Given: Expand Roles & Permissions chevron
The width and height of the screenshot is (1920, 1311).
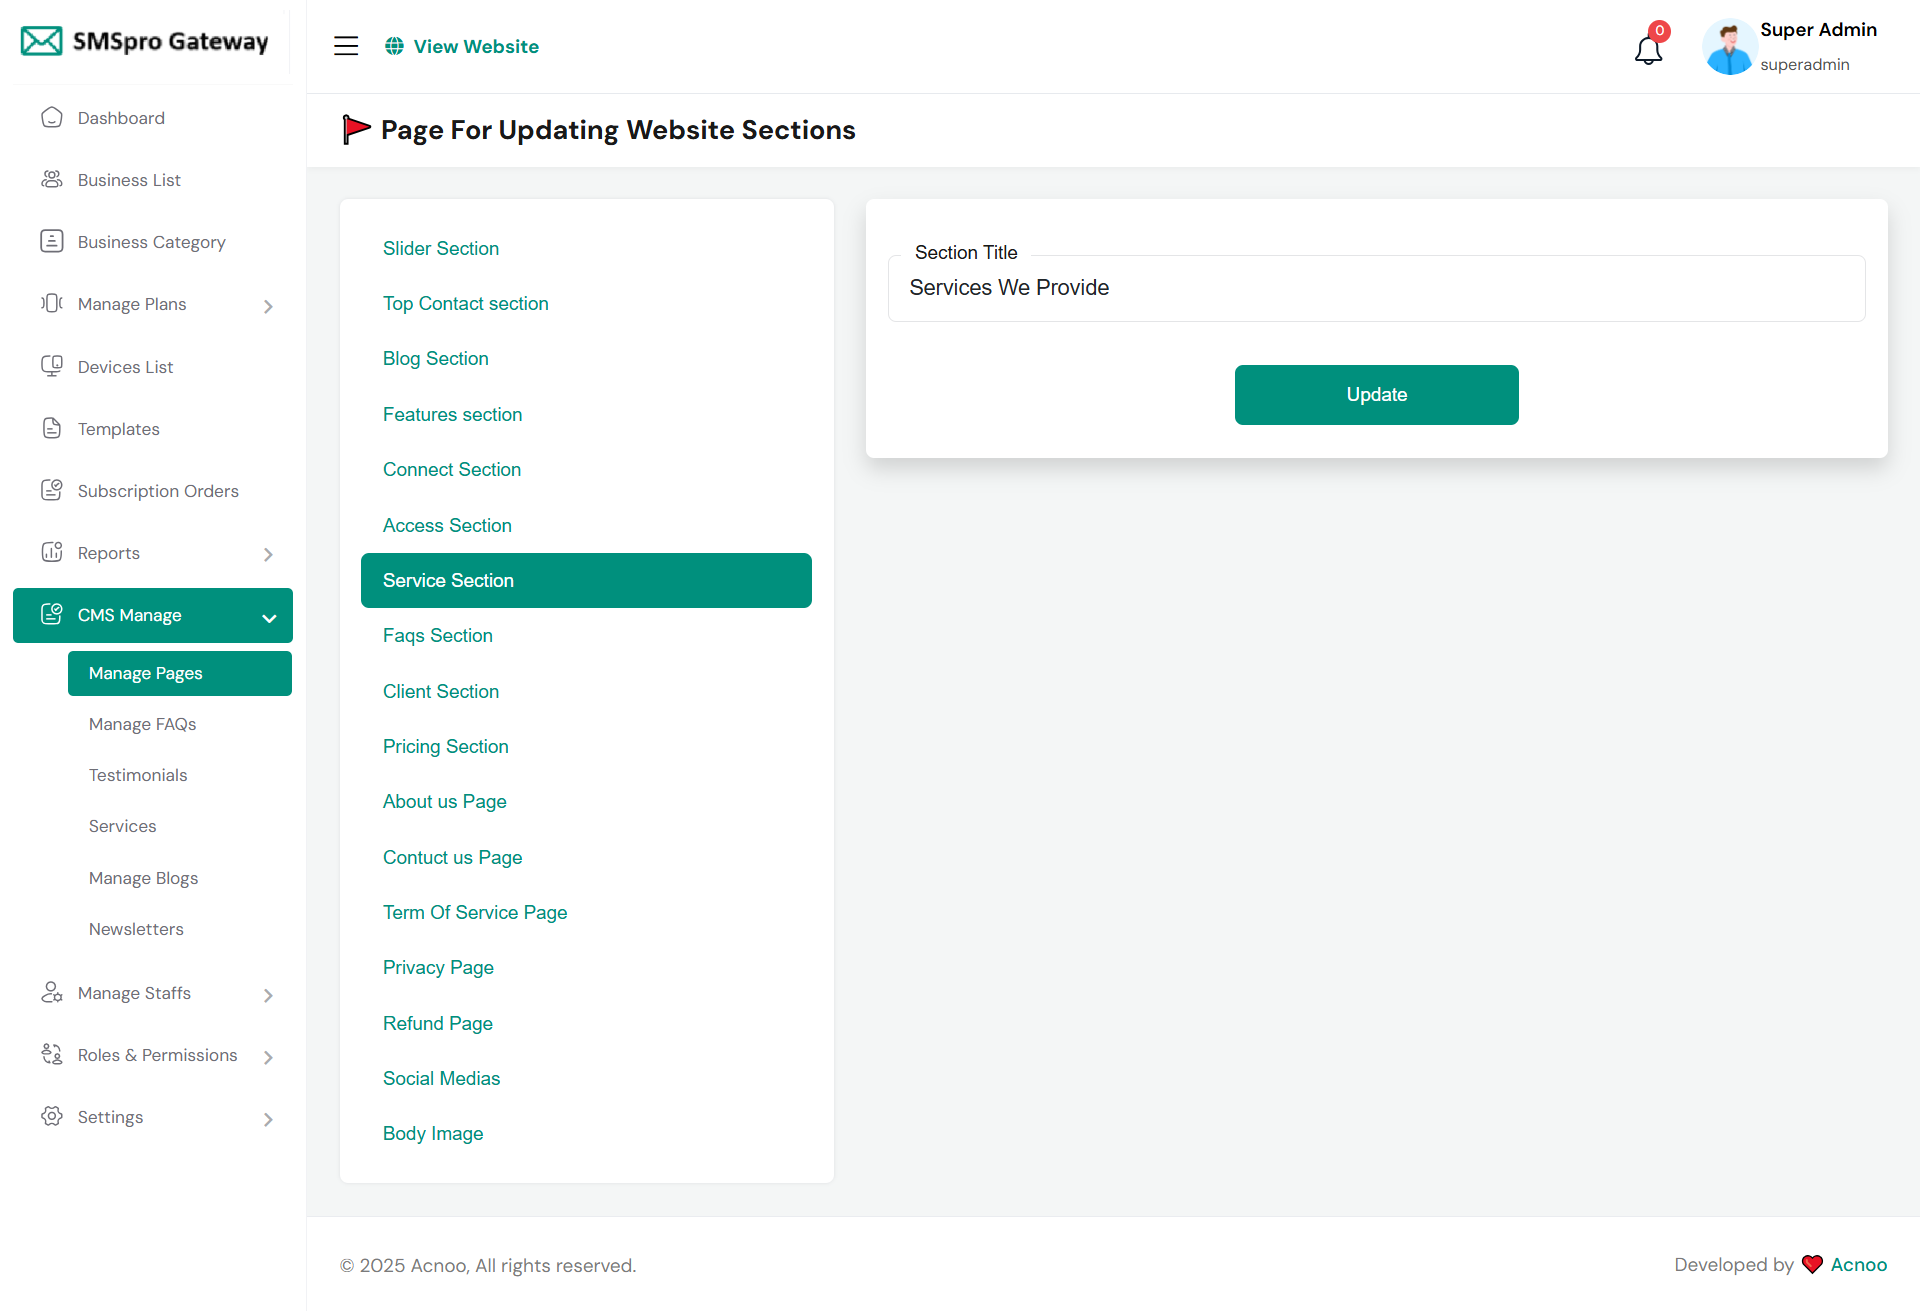Looking at the screenshot, I should point(268,1057).
